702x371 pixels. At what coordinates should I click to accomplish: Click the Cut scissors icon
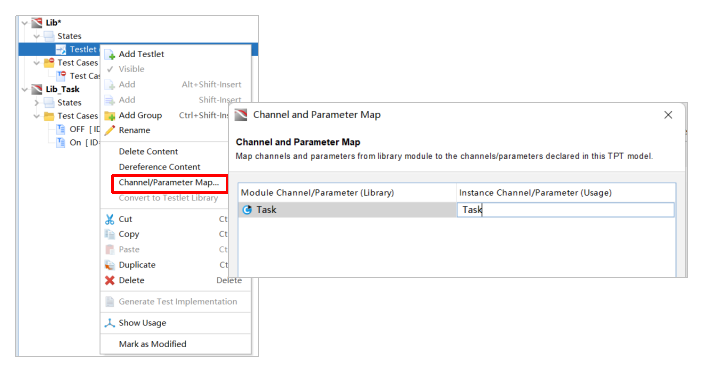(110, 219)
